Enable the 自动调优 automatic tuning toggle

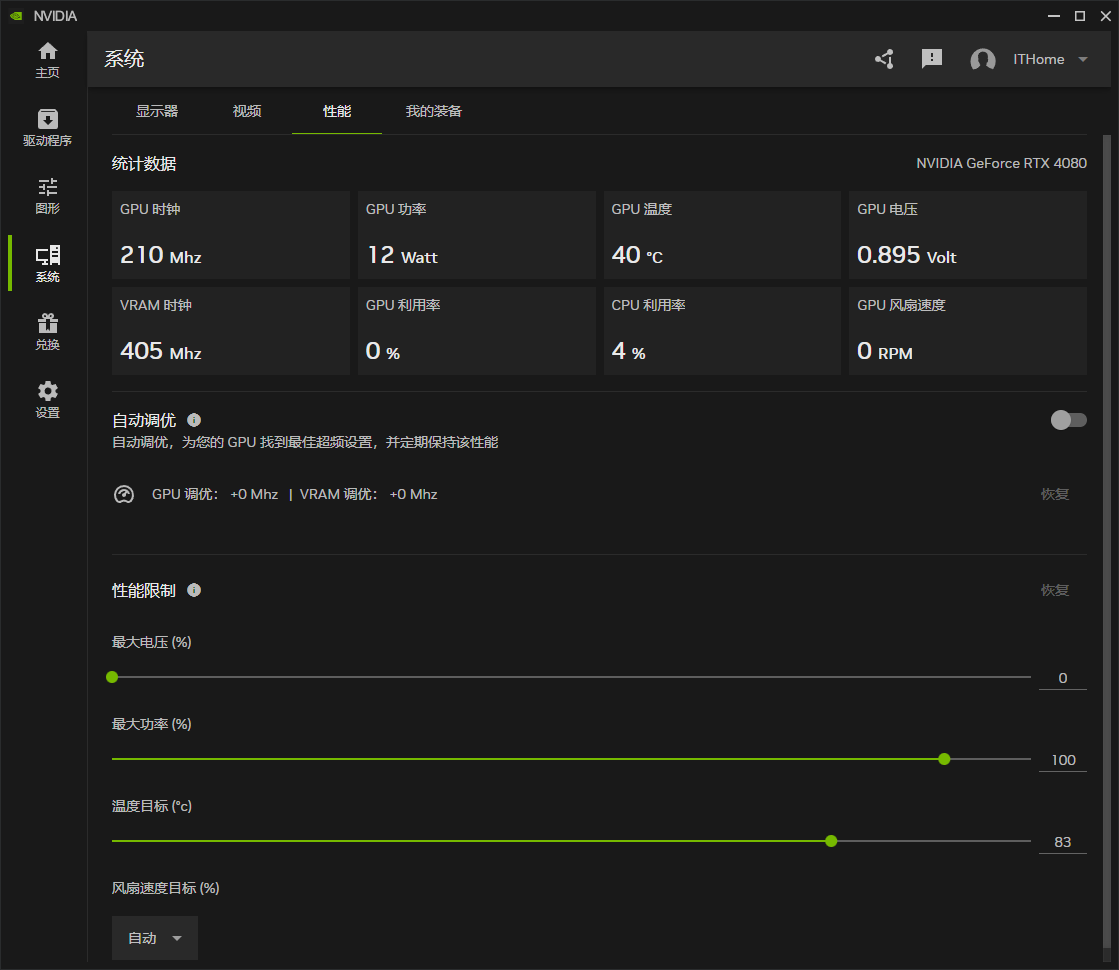click(x=1066, y=421)
